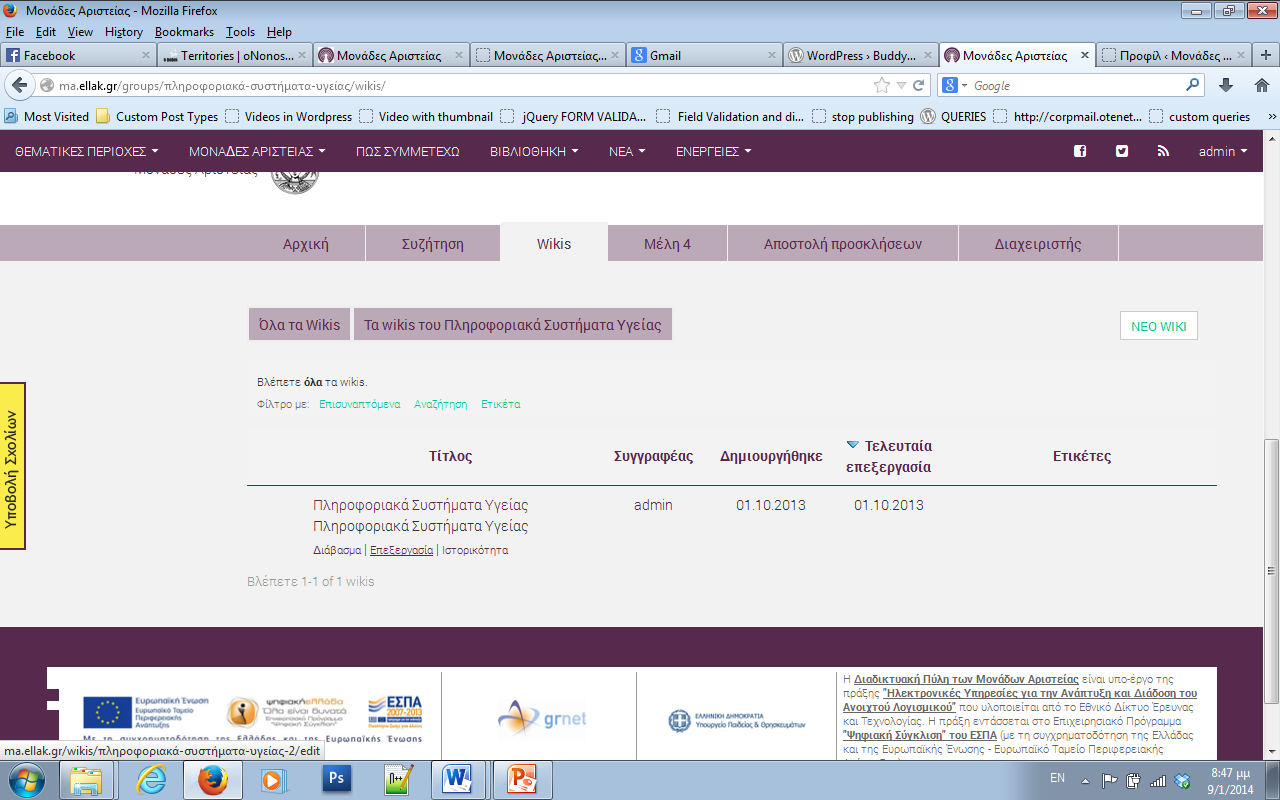
Task: Go back with the browser back arrow
Action: tap(19, 85)
